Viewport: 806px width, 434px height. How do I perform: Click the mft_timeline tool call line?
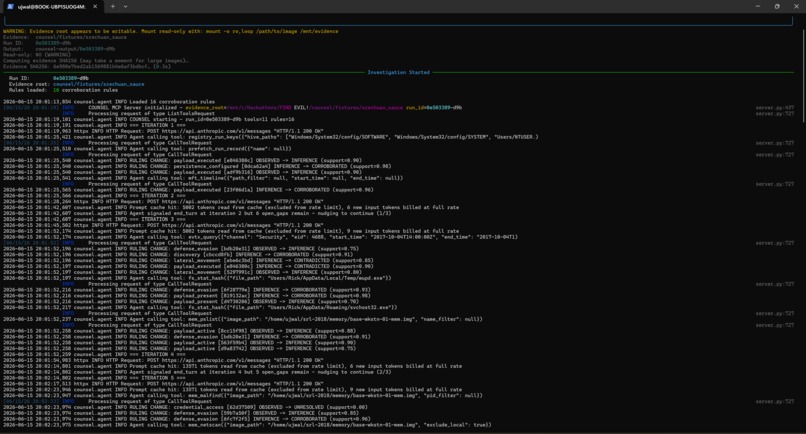coord(203,178)
